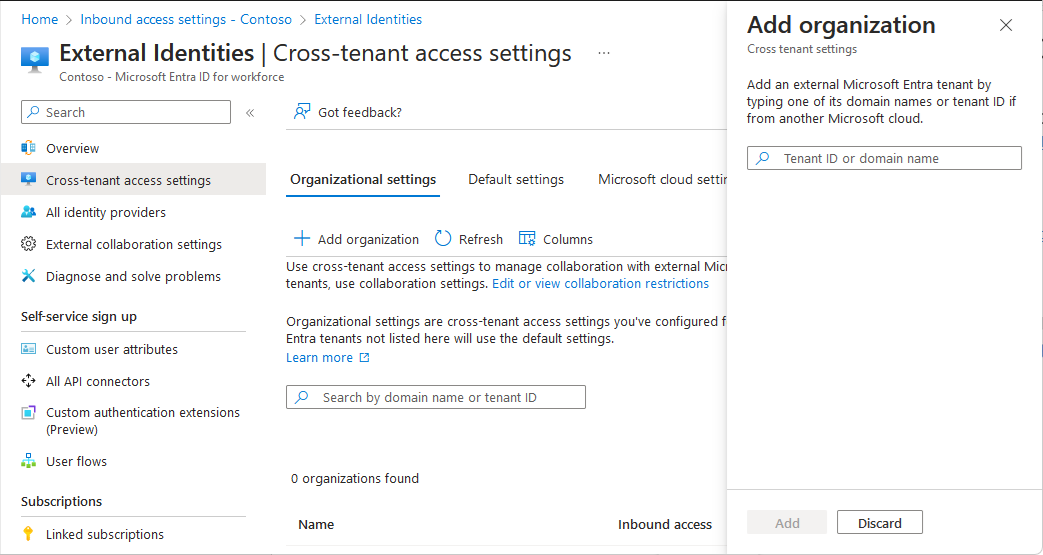Open User flows icon
Screen dimensions: 1043x555
coord(28,462)
